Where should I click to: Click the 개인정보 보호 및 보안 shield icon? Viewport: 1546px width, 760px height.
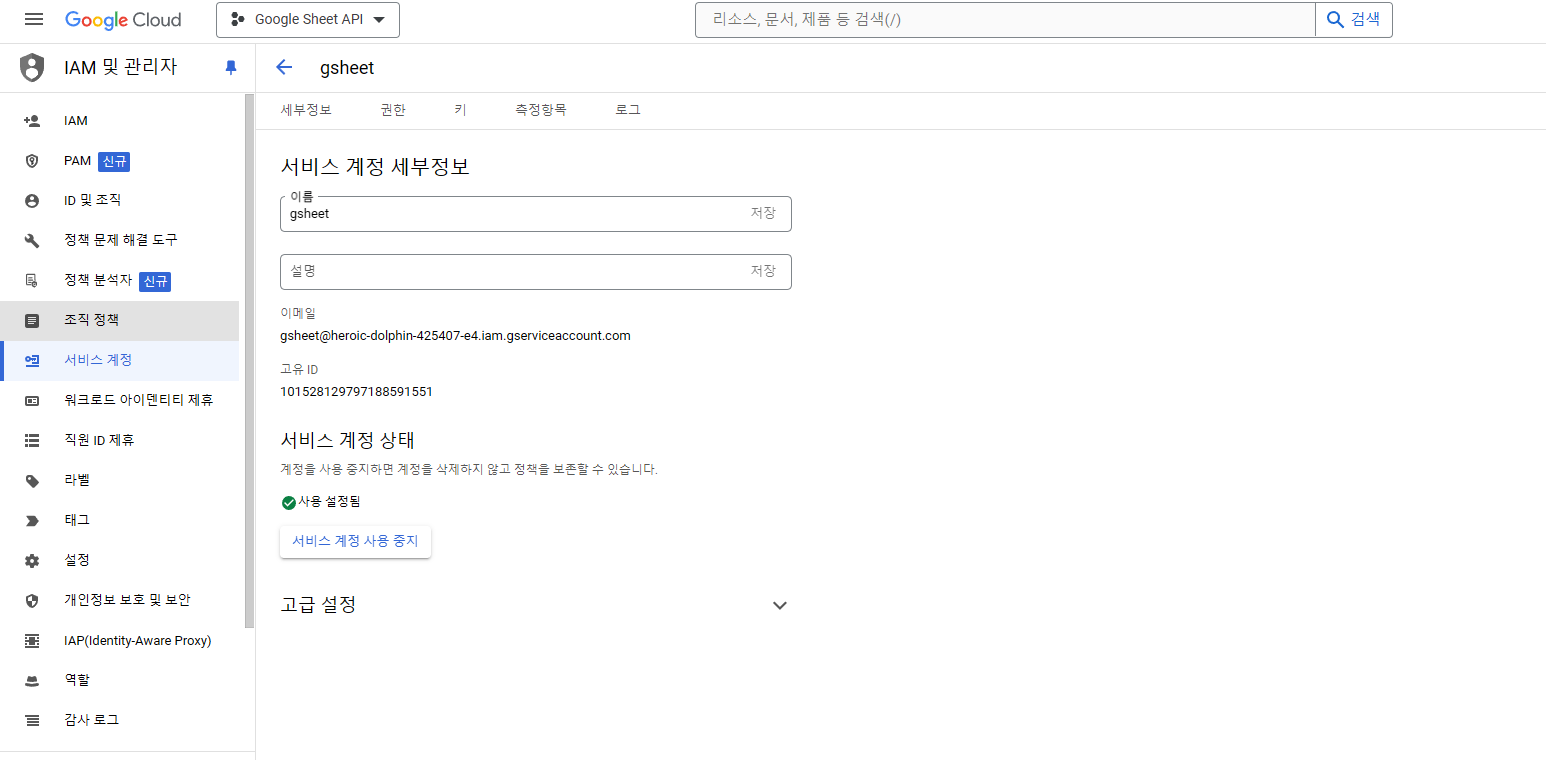coord(32,601)
